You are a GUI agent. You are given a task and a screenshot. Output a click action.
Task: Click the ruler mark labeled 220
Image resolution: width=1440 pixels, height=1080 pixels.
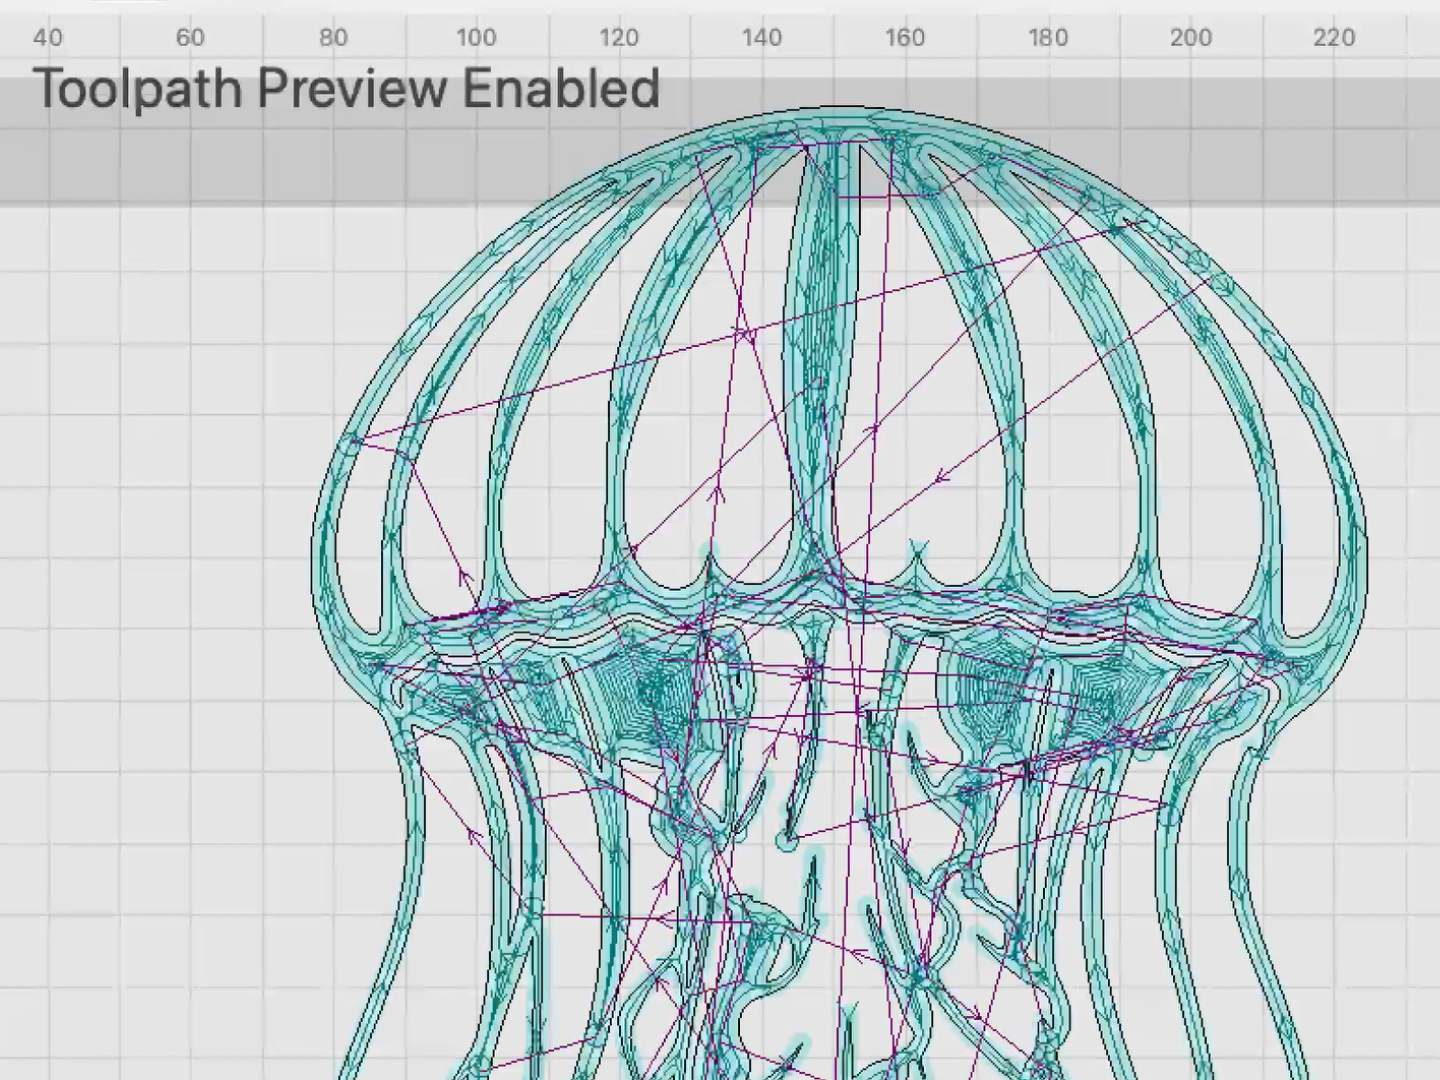point(1334,38)
